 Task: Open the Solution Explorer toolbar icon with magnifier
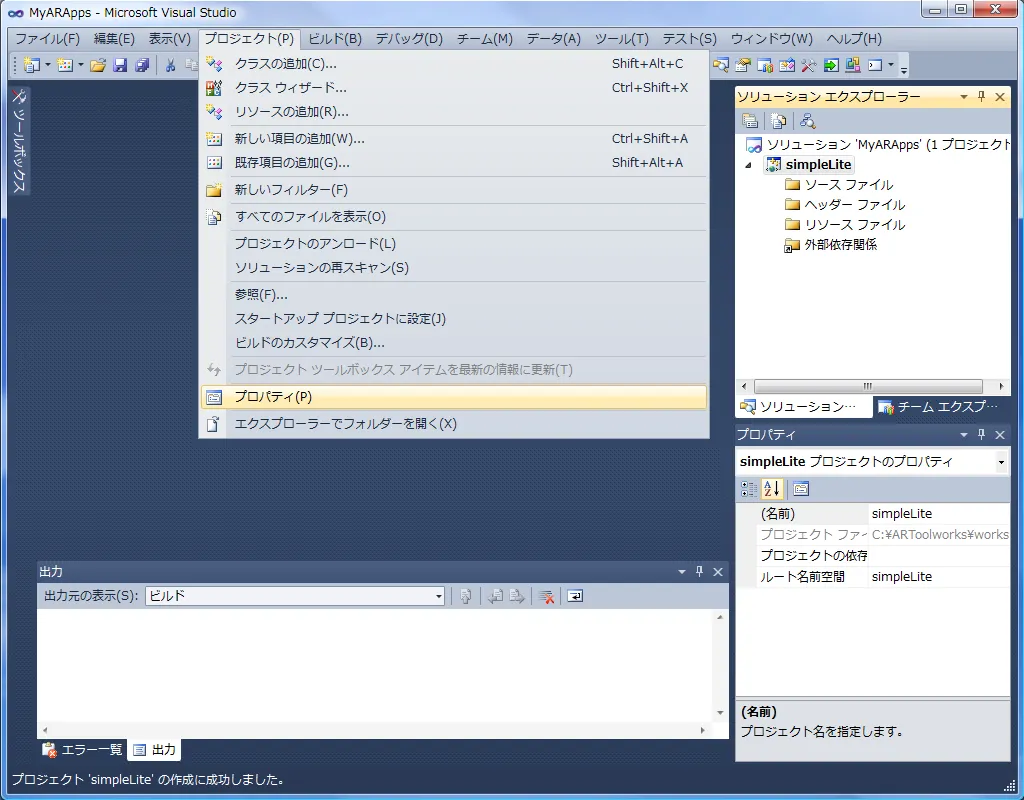[x=721, y=65]
